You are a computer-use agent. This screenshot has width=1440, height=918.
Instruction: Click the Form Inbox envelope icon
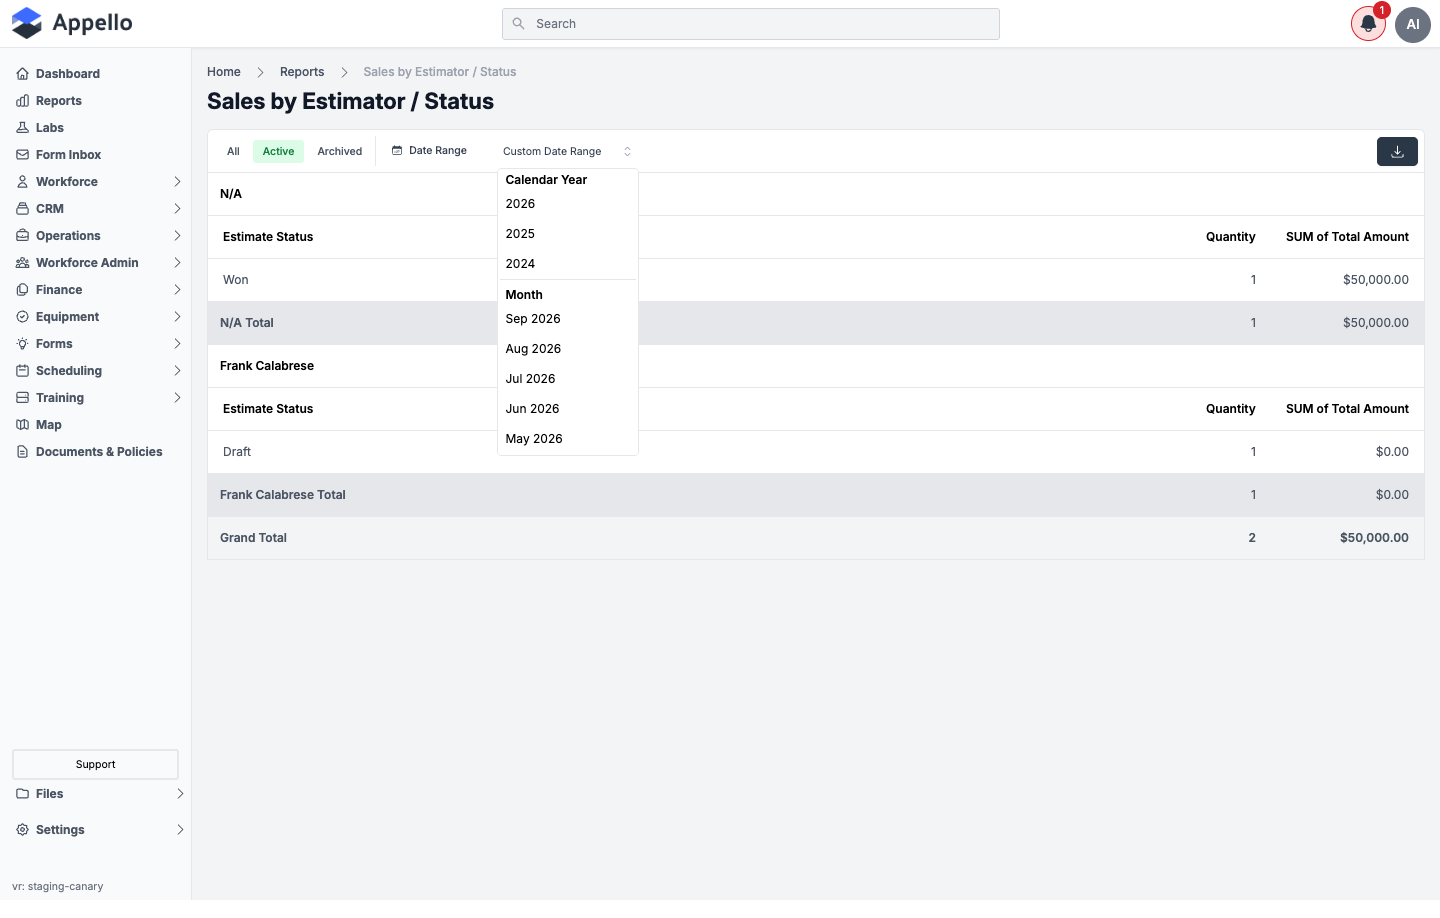point(22,155)
